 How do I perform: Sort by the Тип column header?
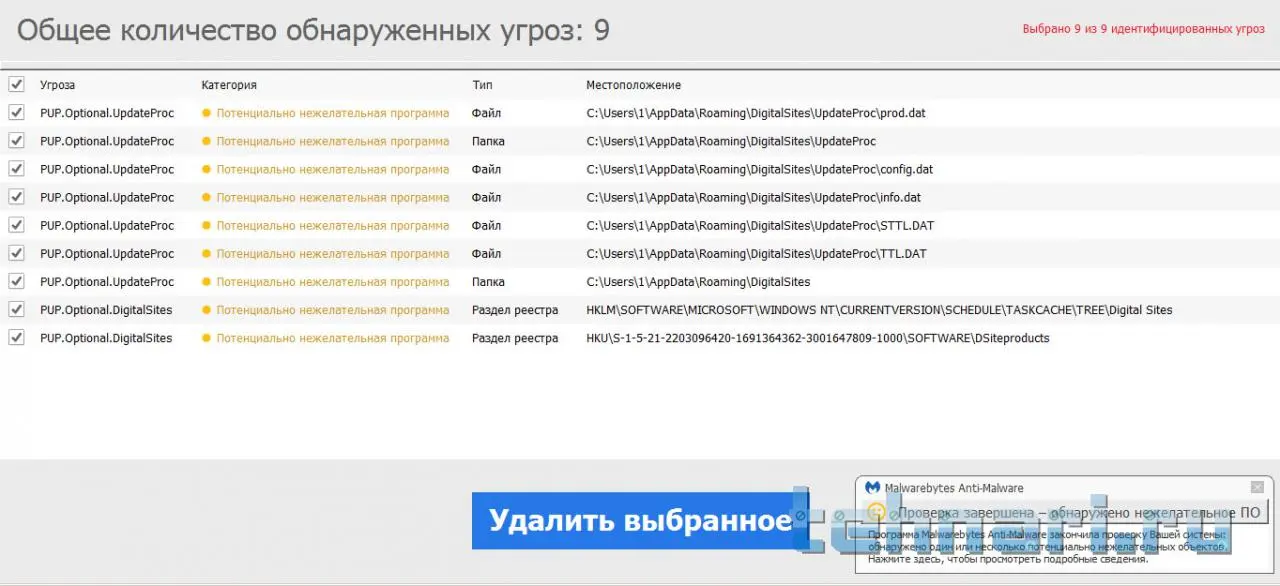[x=482, y=85]
